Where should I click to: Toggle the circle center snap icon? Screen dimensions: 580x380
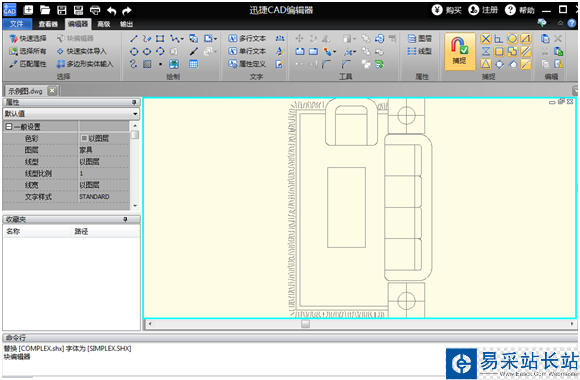[x=512, y=38]
